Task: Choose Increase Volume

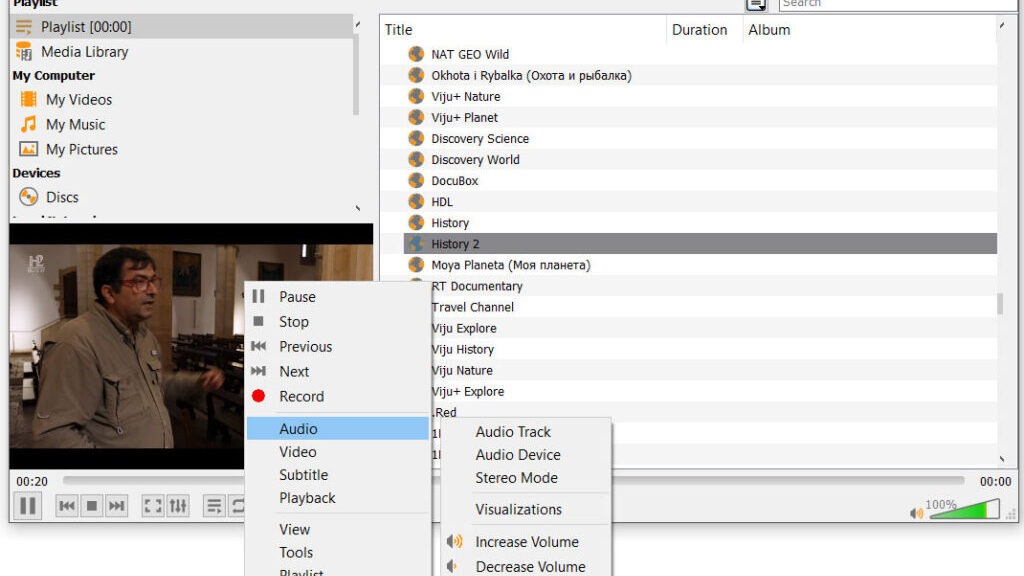Action: click(526, 541)
